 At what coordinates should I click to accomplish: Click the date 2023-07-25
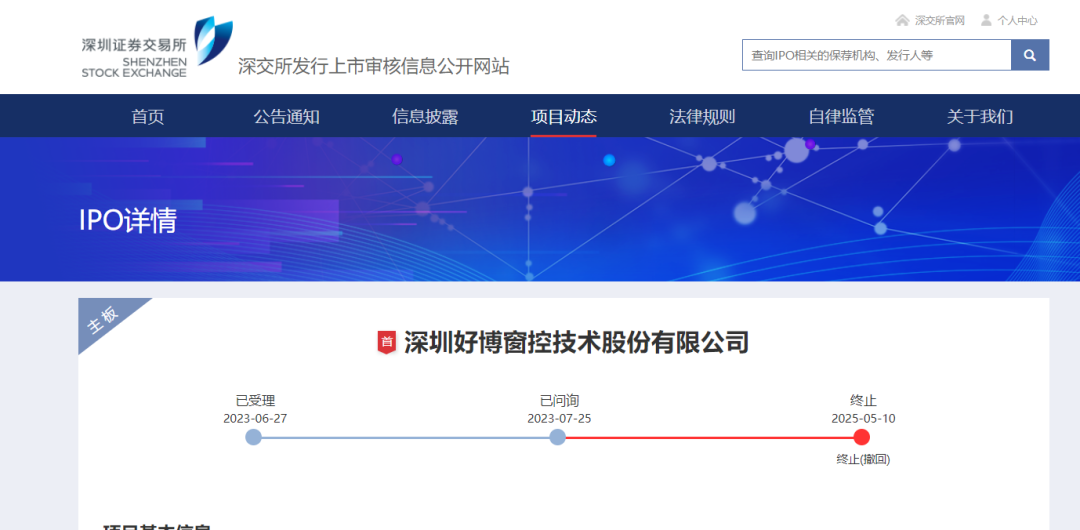coord(559,418)
